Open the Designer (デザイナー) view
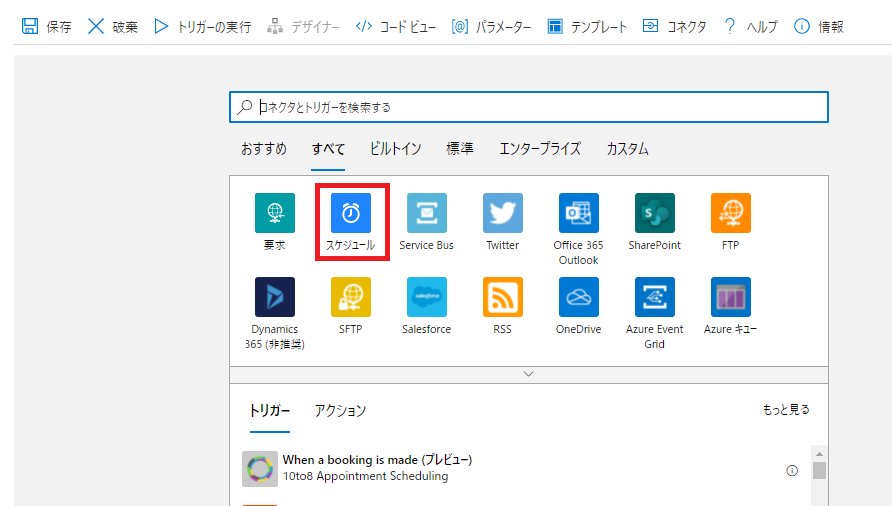This screenshot has width=892, height=506. 303,27
